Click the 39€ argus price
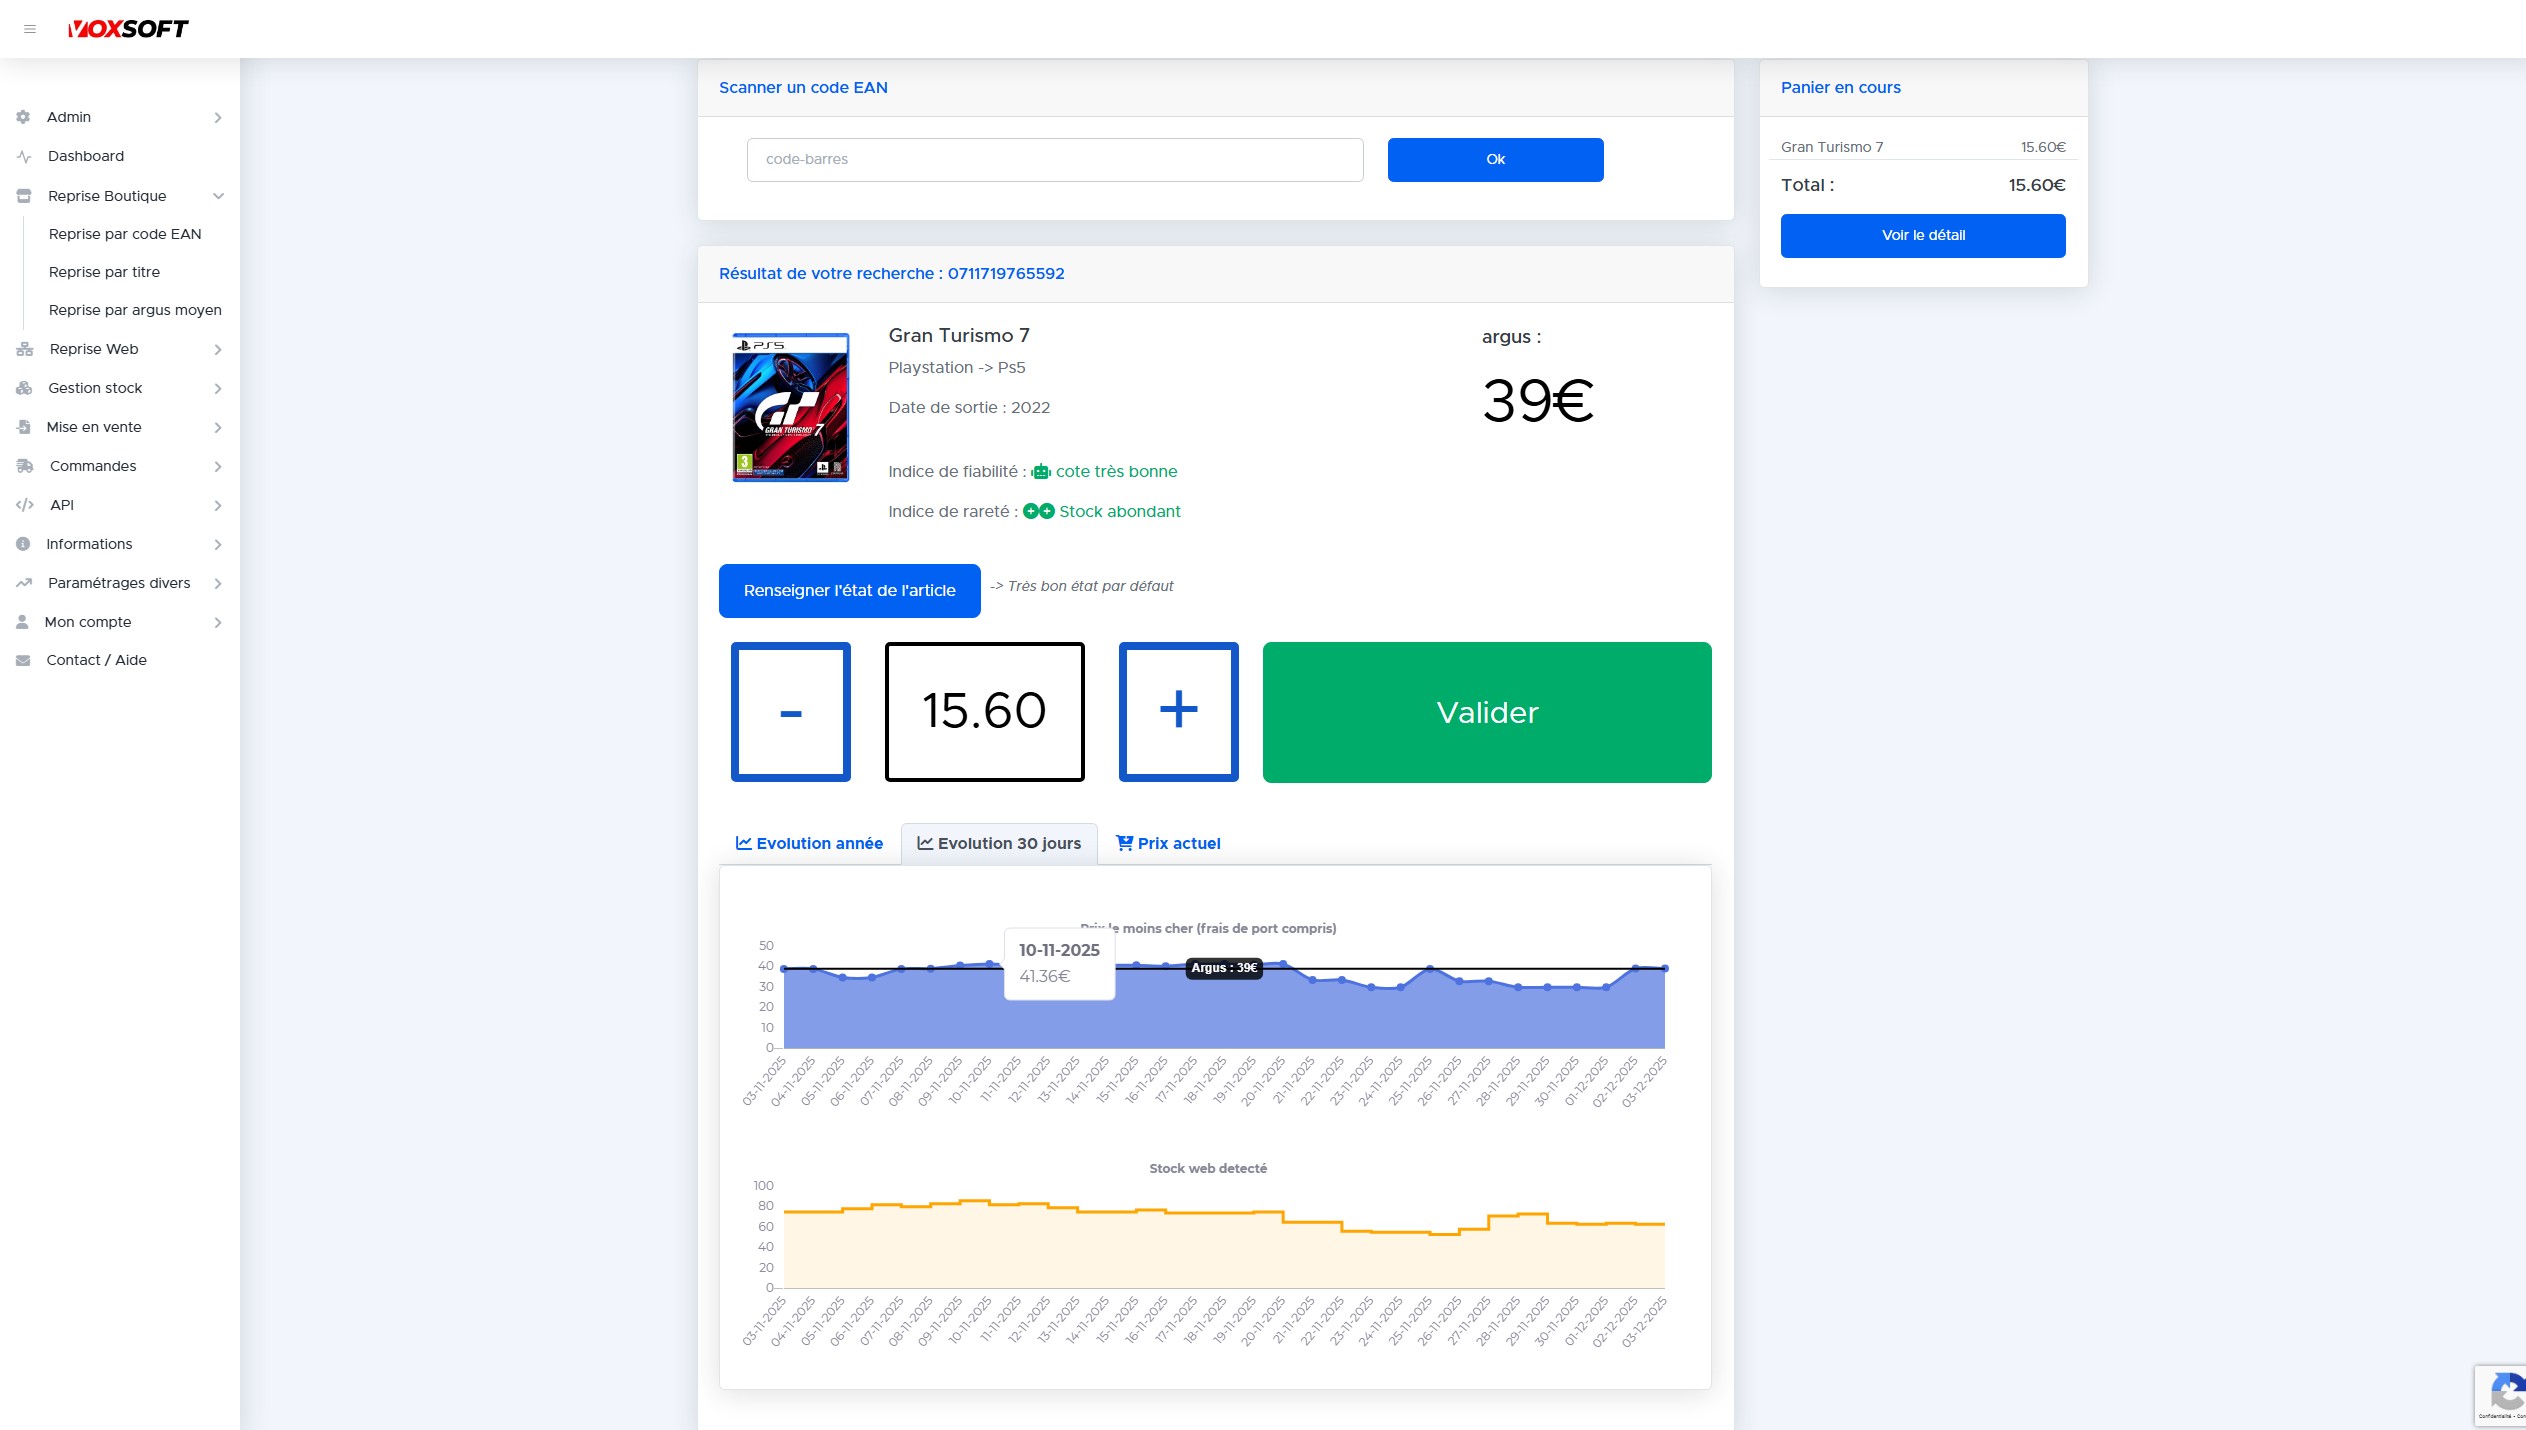The image size is (2526, 1430). 1537,401
